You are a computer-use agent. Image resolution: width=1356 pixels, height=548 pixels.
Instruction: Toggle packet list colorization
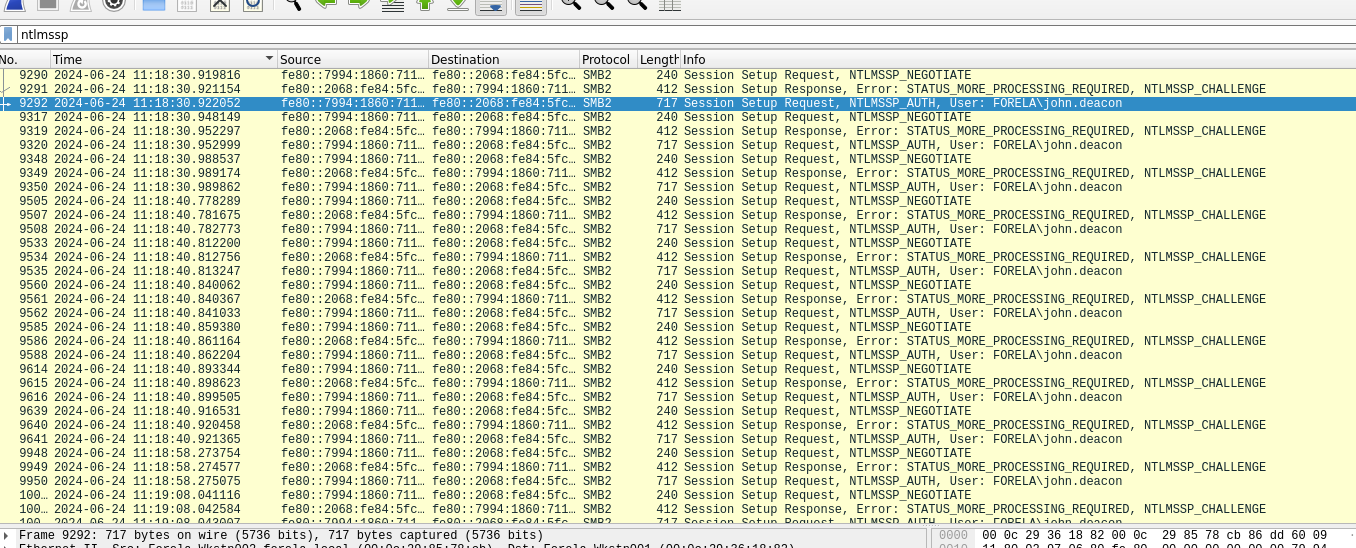coord(530,5)
